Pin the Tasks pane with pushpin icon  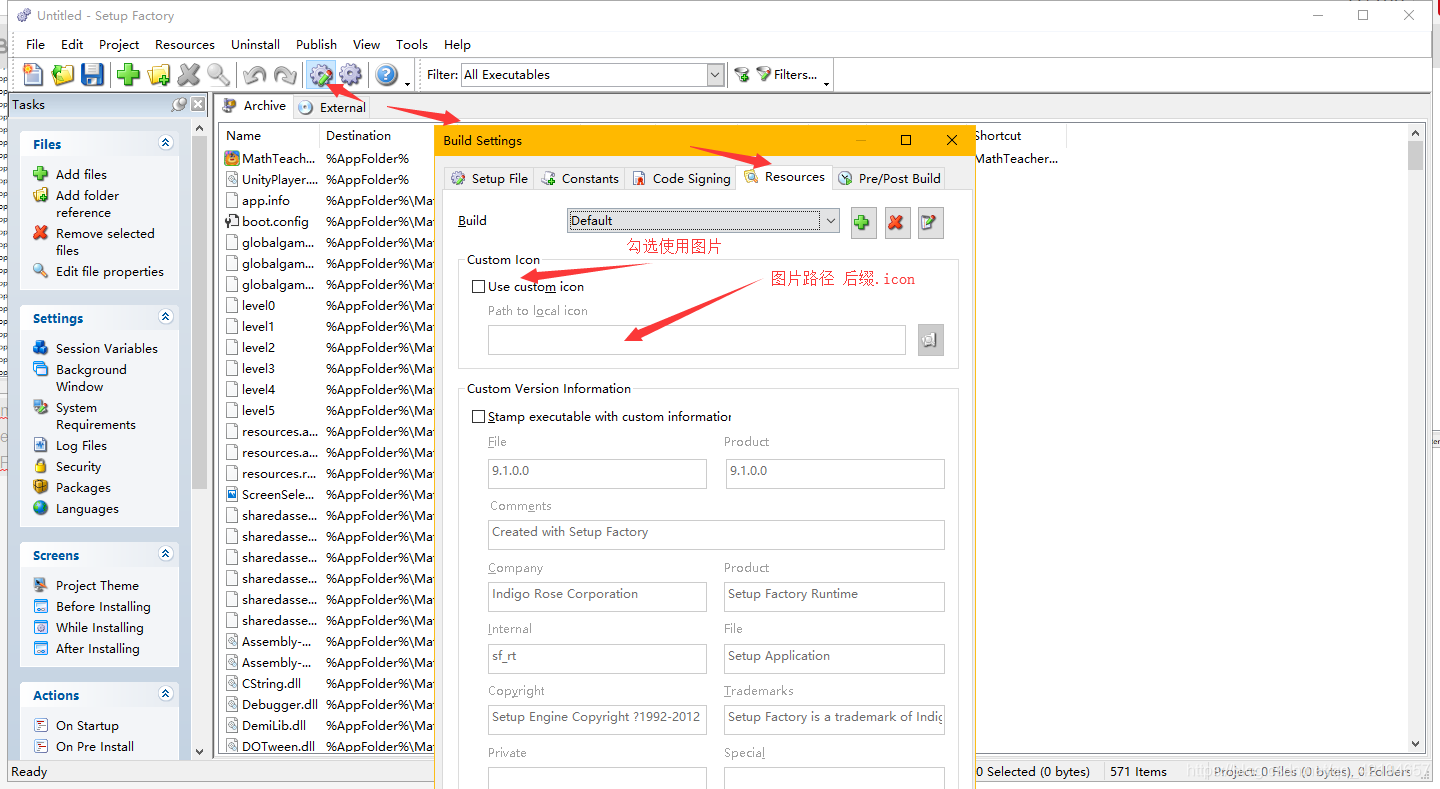coord(179,104)
